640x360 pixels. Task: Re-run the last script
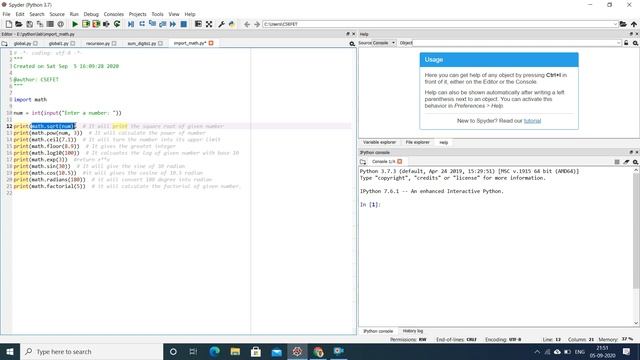point(117,24)
